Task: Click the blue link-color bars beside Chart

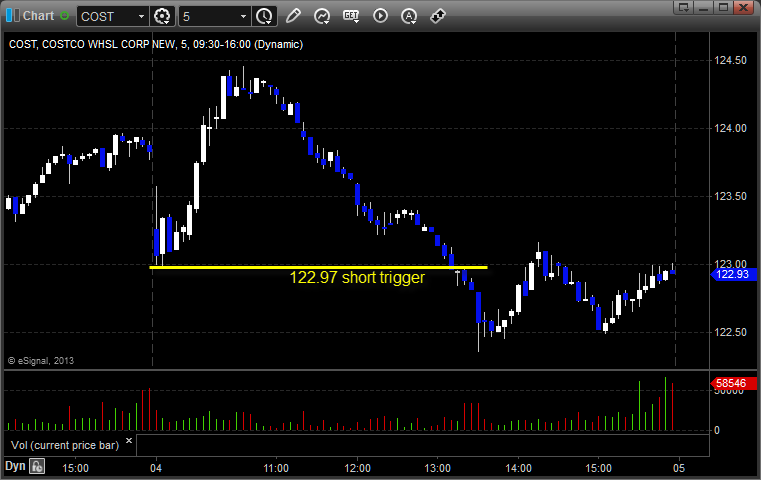Action: click(x=13, y=16)
